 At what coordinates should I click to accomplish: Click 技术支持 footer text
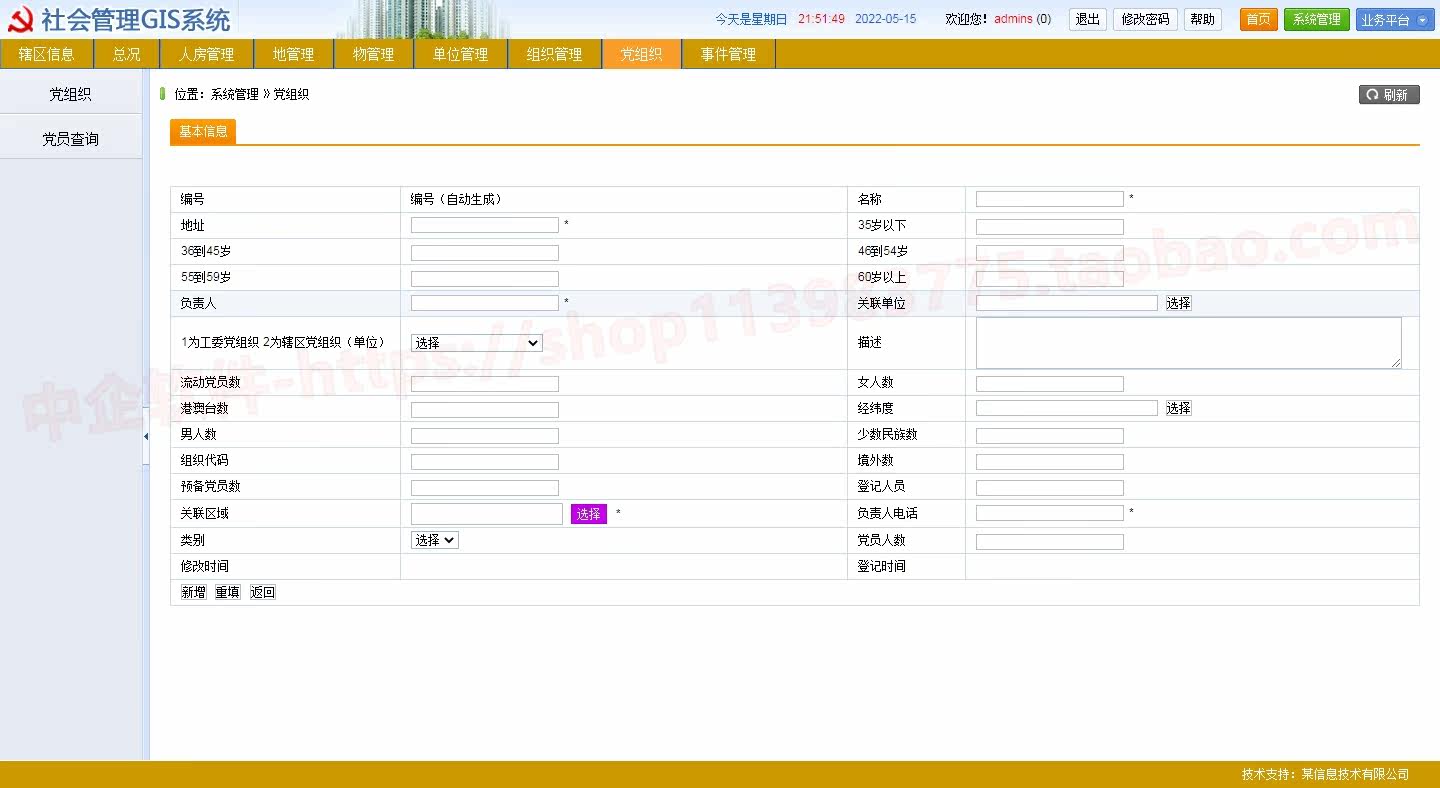(x=1325, y=774)
